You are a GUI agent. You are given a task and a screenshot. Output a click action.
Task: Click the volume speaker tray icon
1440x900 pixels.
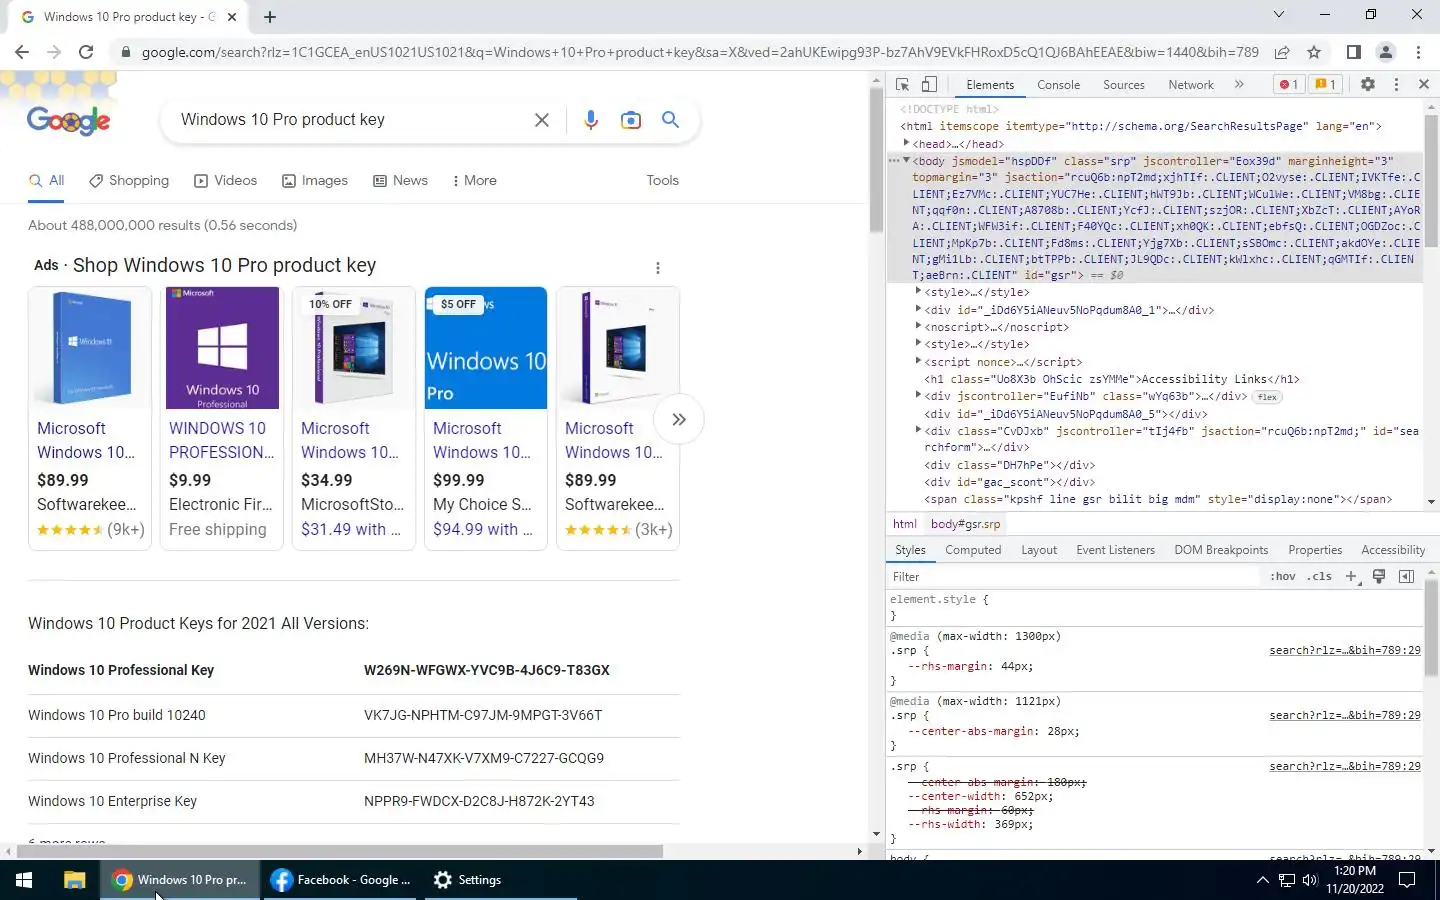pos(1310,880)
